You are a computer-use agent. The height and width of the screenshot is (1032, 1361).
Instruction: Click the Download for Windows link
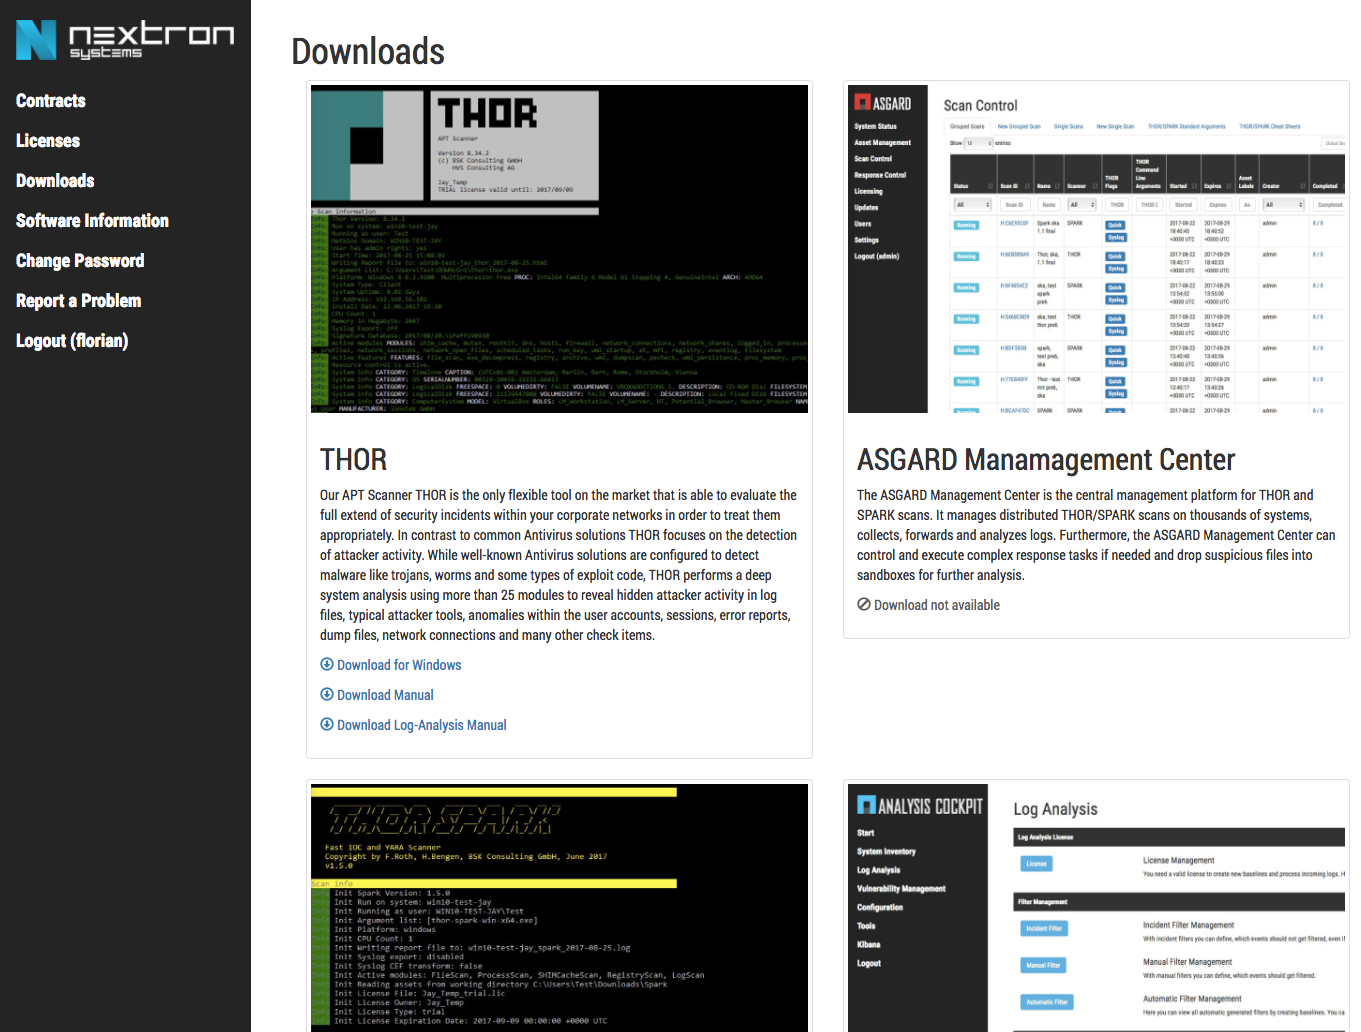pyautogui.click(x=399, y=665)
